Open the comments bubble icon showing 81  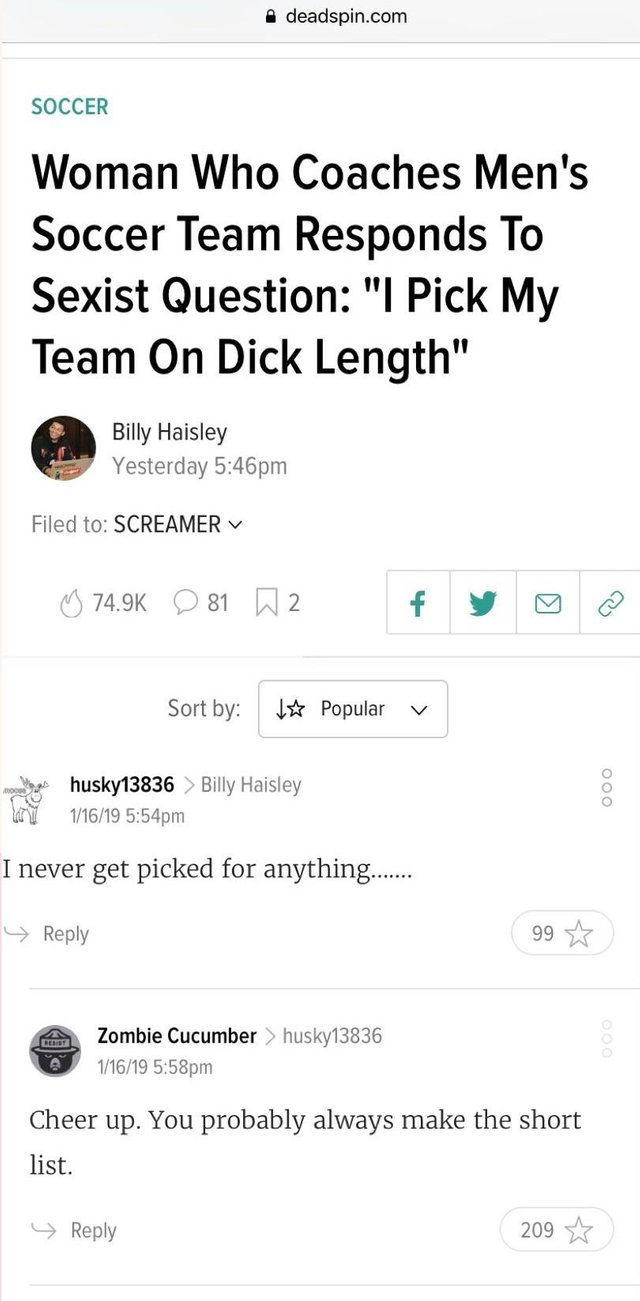tap(187, 603)
